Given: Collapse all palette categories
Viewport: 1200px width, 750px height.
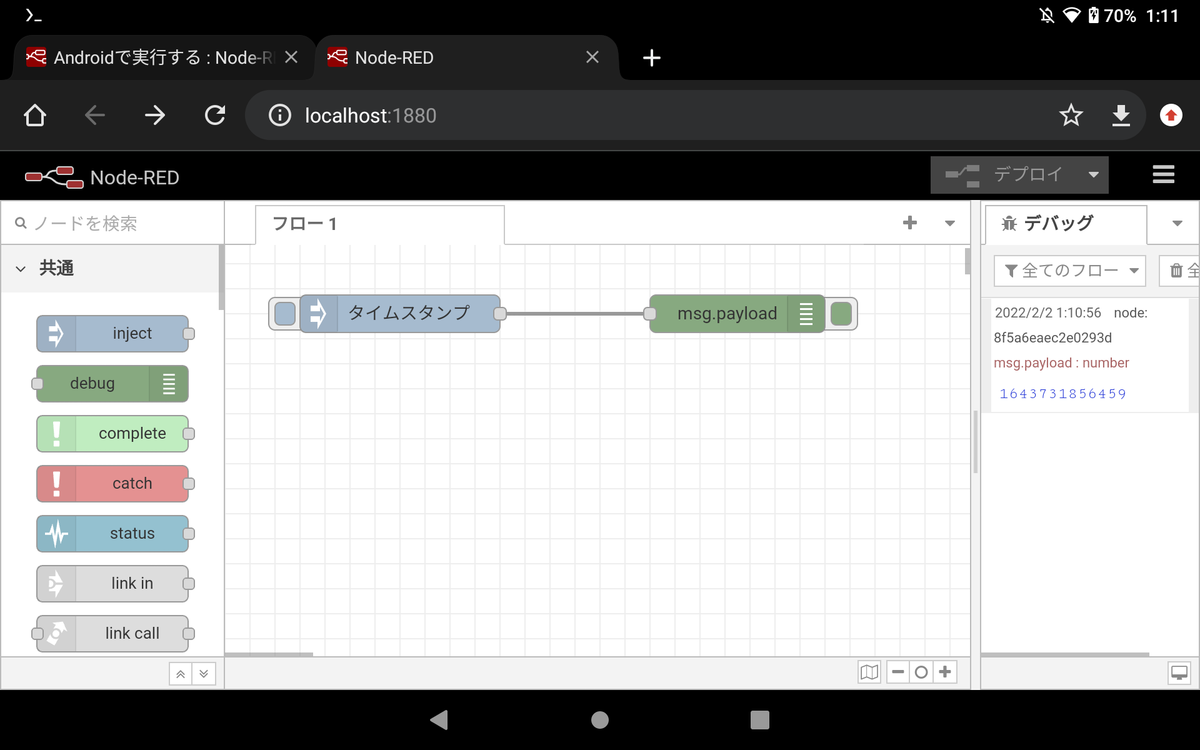Looking at the screenshot, I should pyautogui.click(x=181, y=674).
